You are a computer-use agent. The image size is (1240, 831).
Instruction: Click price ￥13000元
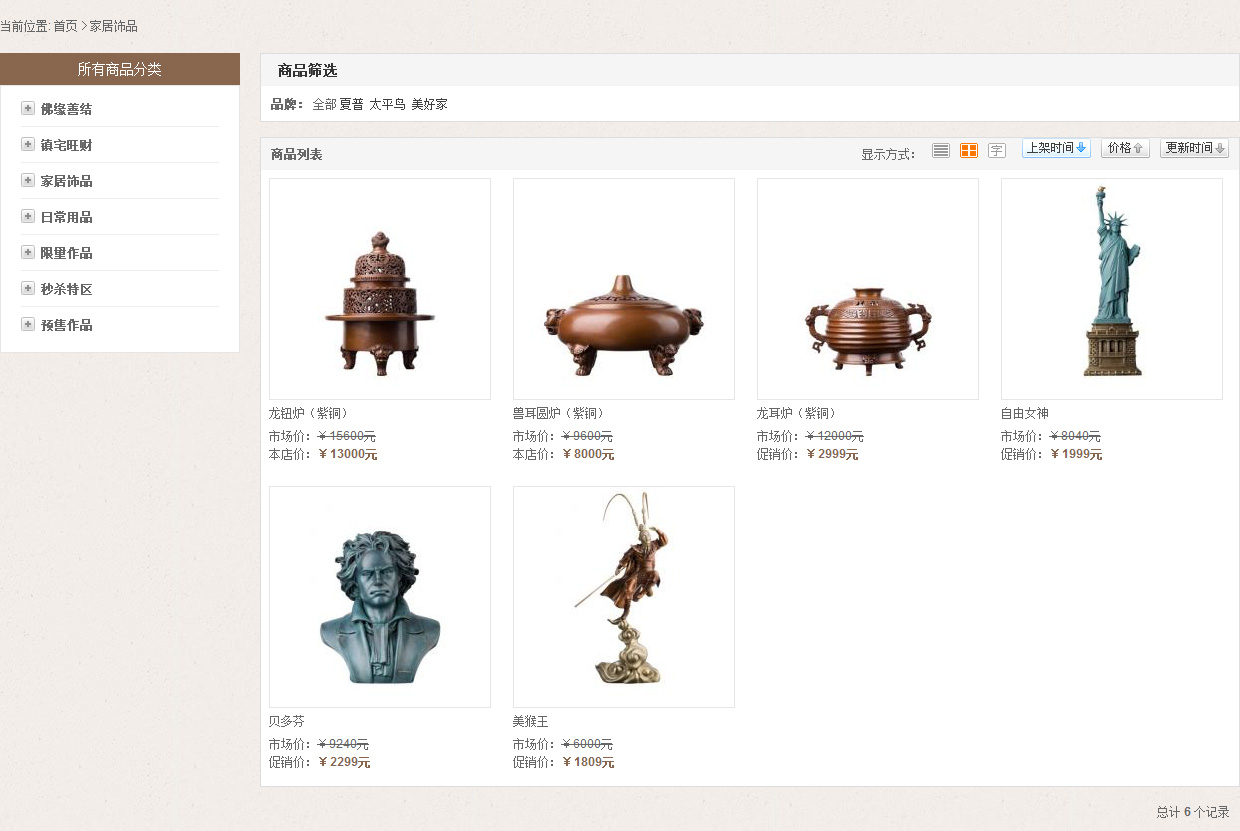pos(348,454)
